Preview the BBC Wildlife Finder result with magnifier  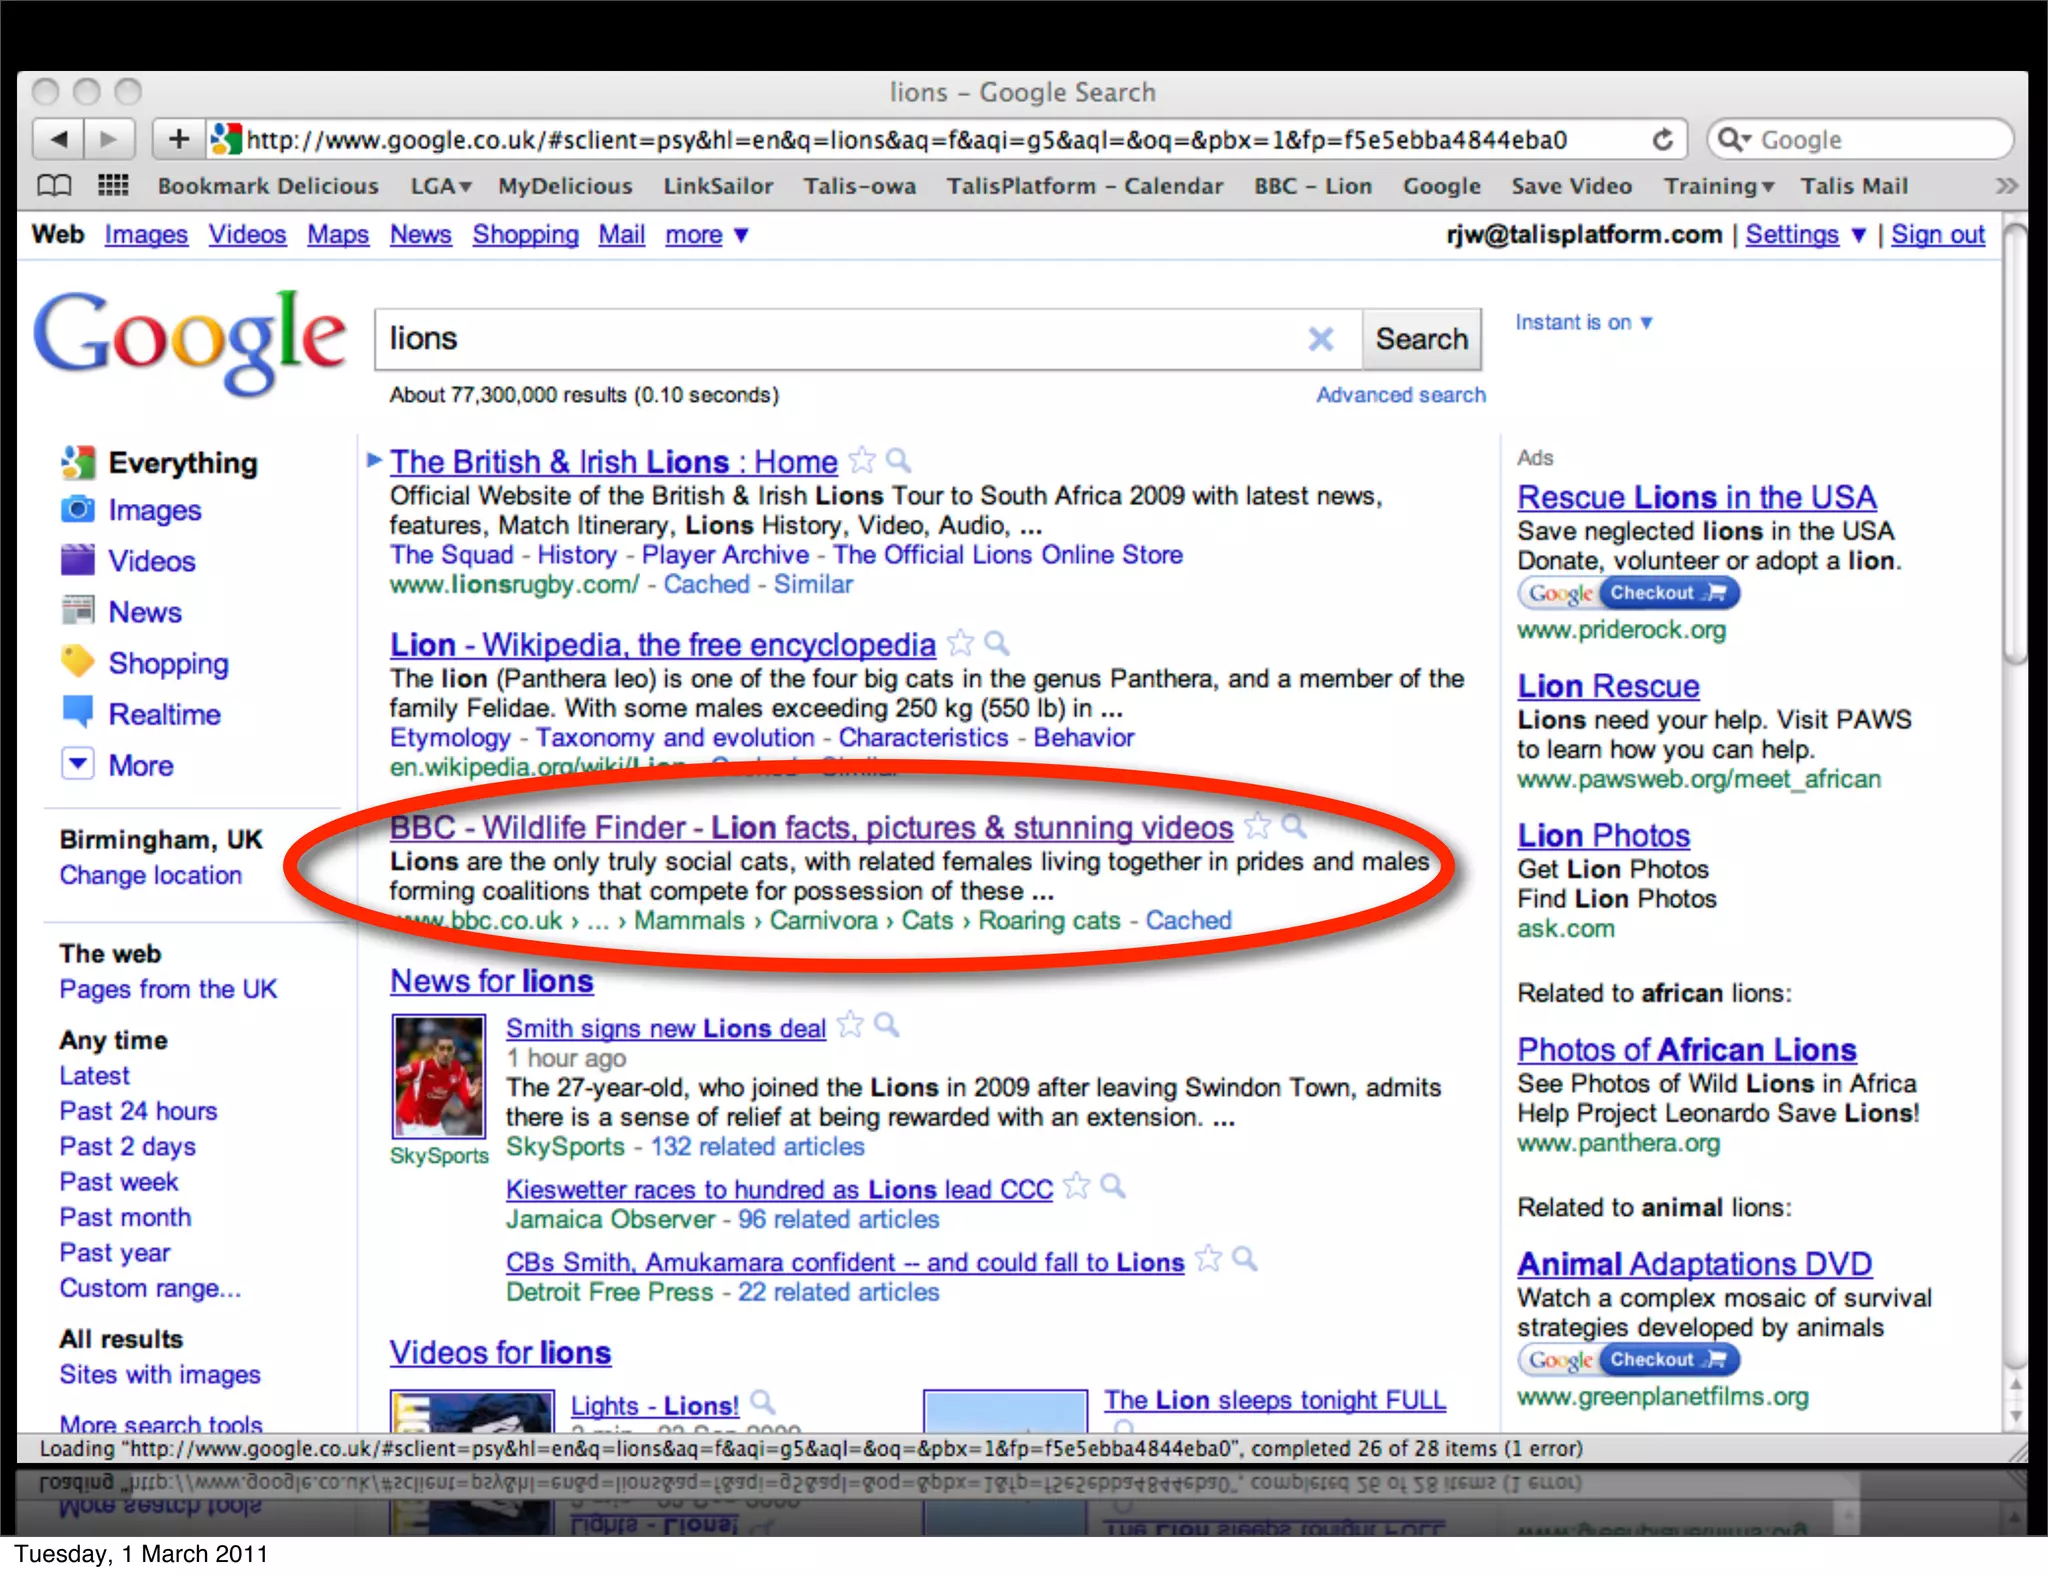tap(1294, 826)
